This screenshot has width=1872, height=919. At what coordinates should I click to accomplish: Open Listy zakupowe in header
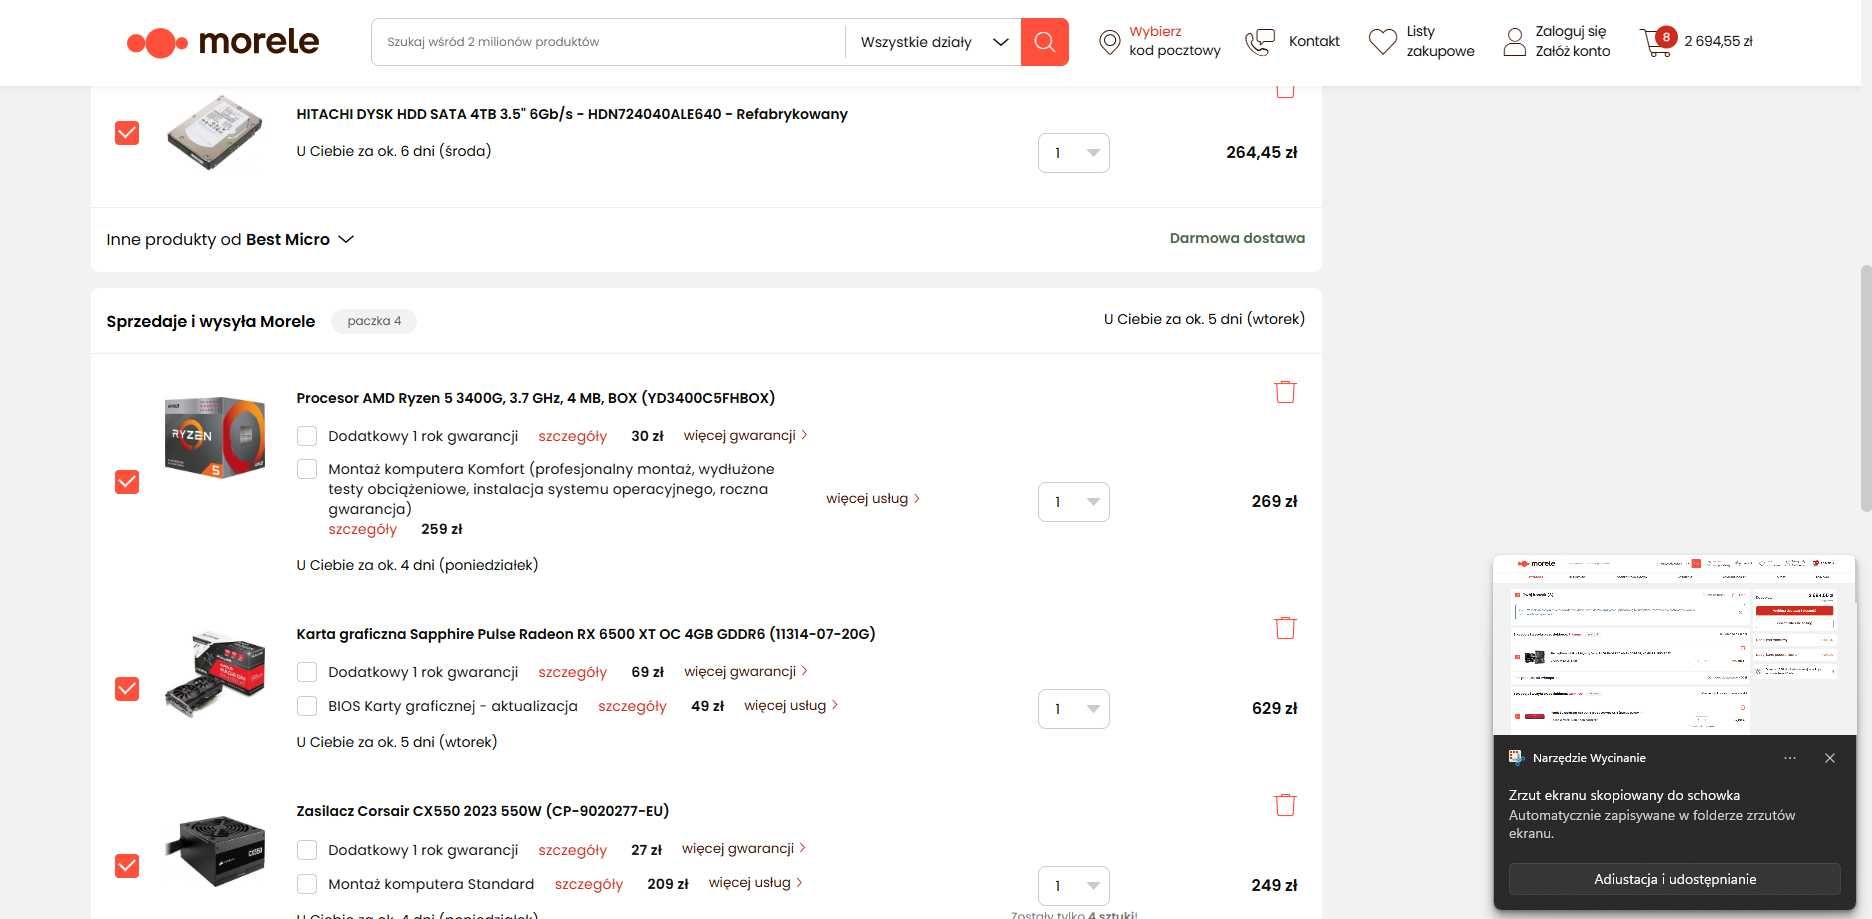point(1440,41)
